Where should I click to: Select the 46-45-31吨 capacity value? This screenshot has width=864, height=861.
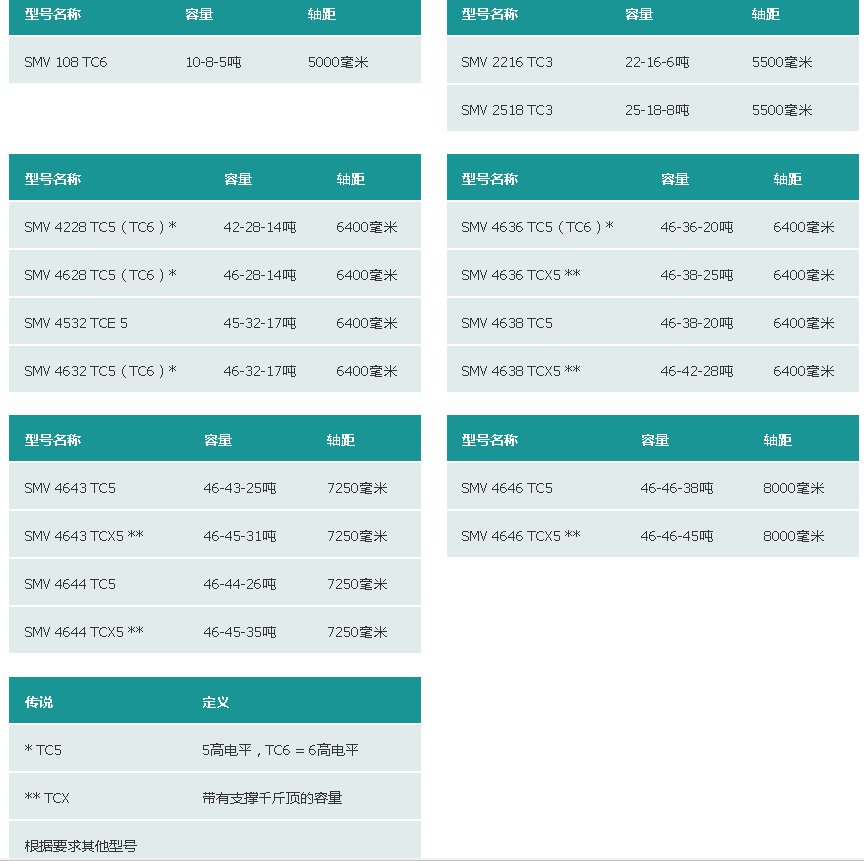pos(240,536)
